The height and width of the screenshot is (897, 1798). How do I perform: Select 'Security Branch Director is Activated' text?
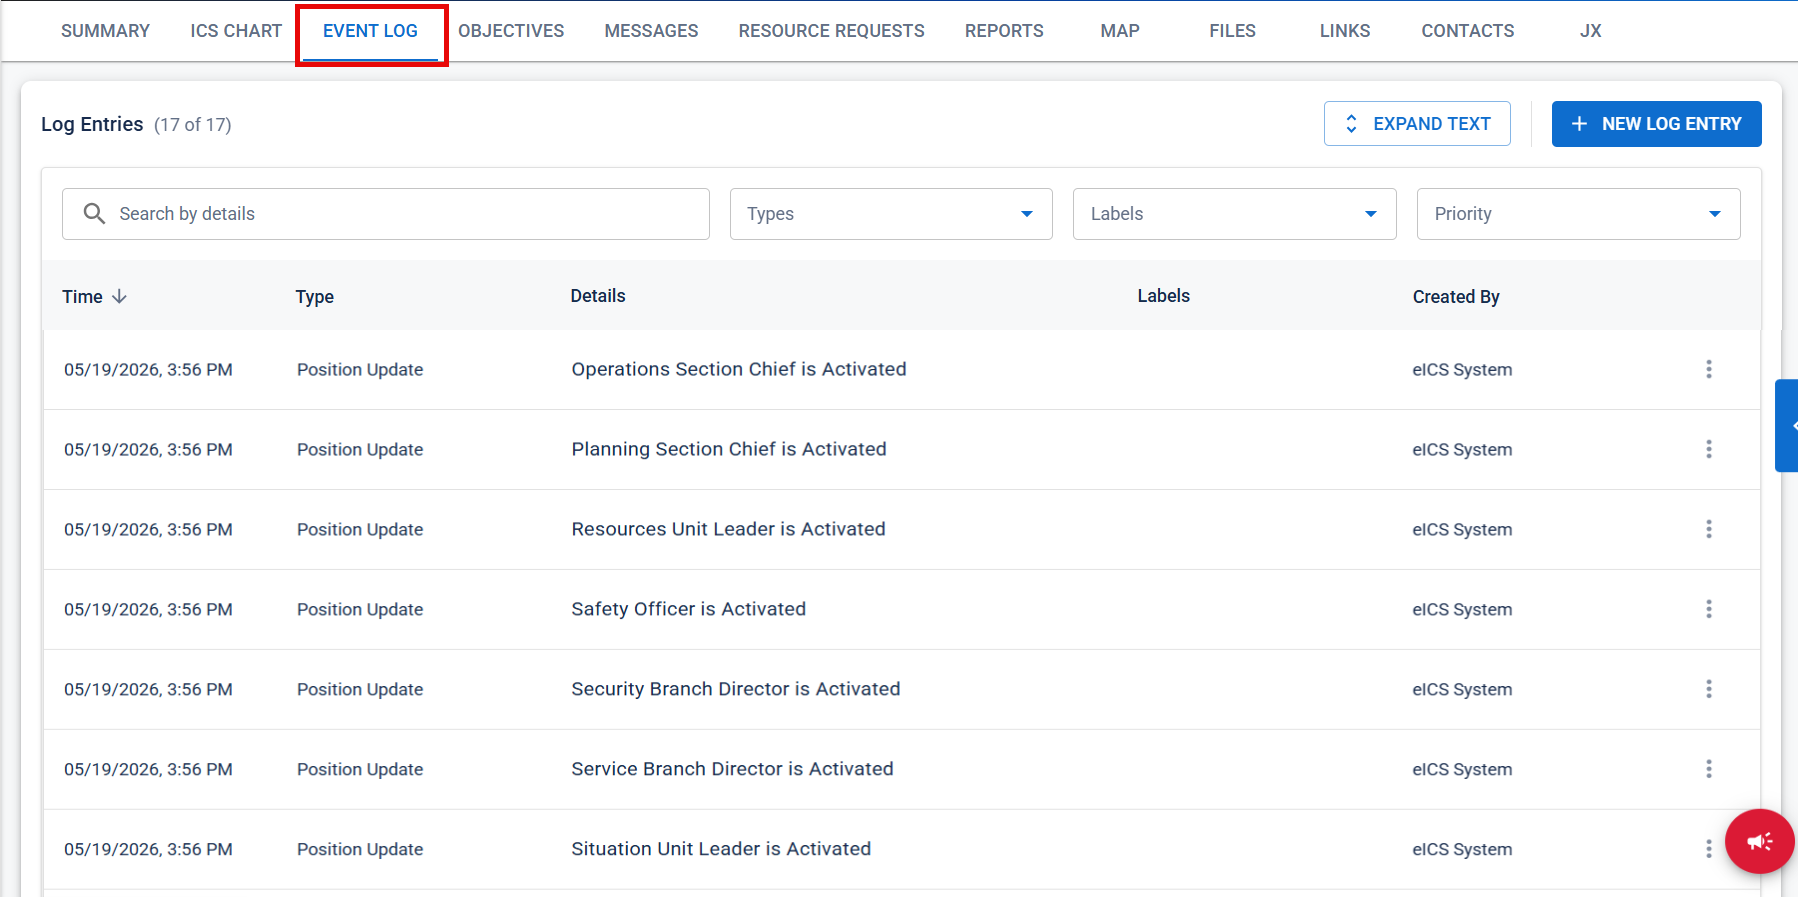(x=736, y=689)
